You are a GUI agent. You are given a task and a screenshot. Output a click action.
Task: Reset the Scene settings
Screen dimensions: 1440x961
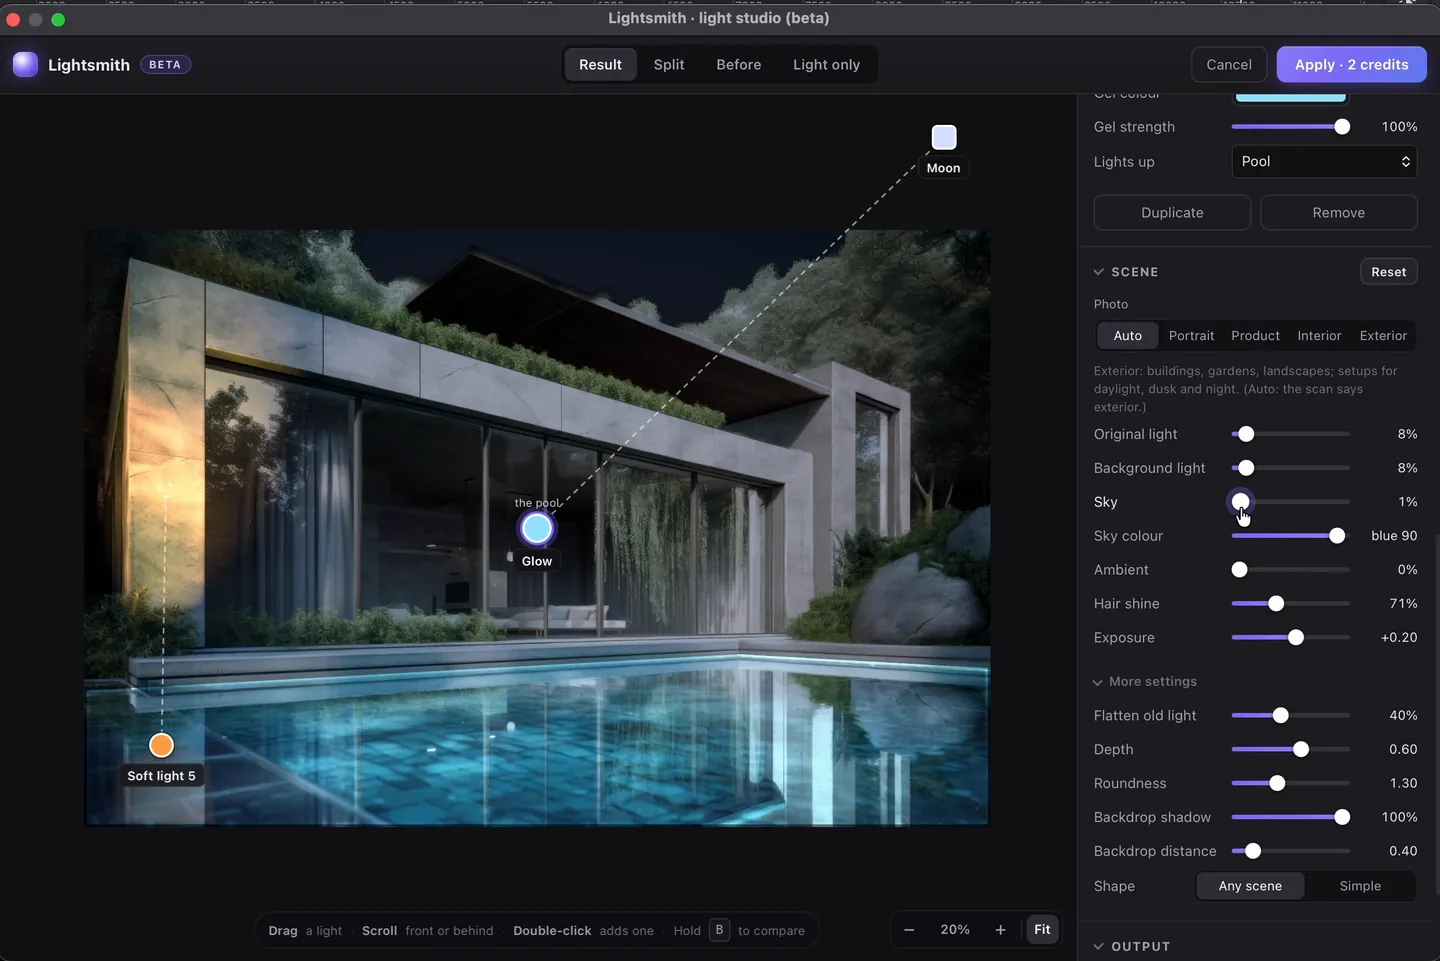[x=1388, y=272]
